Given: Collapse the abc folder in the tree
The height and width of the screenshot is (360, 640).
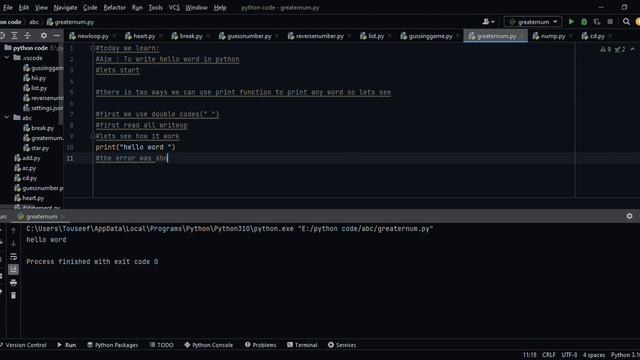Looking at the screenshot, I should 7,118.
